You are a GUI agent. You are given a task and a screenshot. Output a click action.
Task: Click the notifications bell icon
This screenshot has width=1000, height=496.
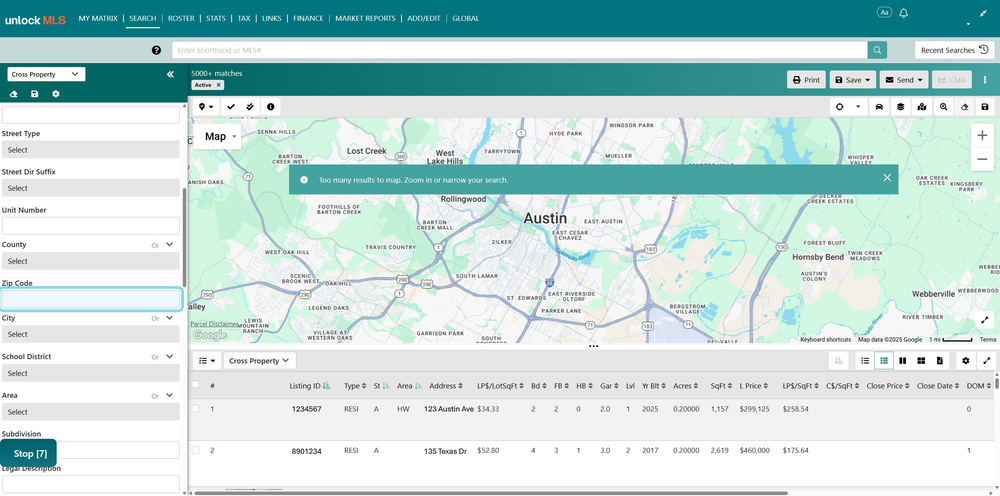903,13
